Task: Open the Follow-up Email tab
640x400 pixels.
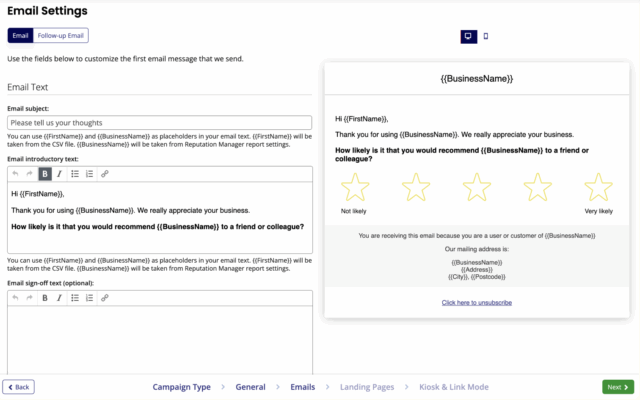Action: 60,36
